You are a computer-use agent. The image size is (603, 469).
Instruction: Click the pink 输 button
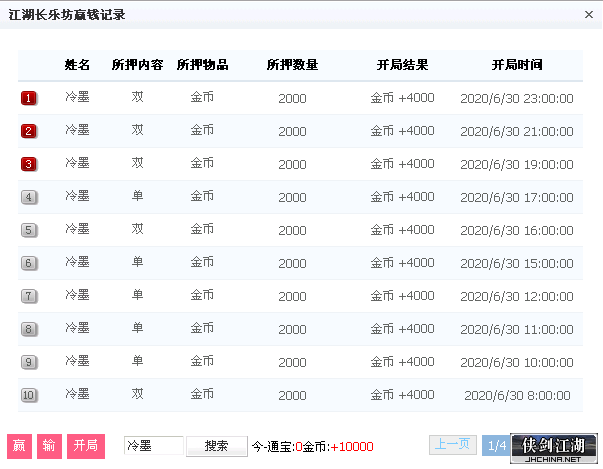(x=49, y=446)
